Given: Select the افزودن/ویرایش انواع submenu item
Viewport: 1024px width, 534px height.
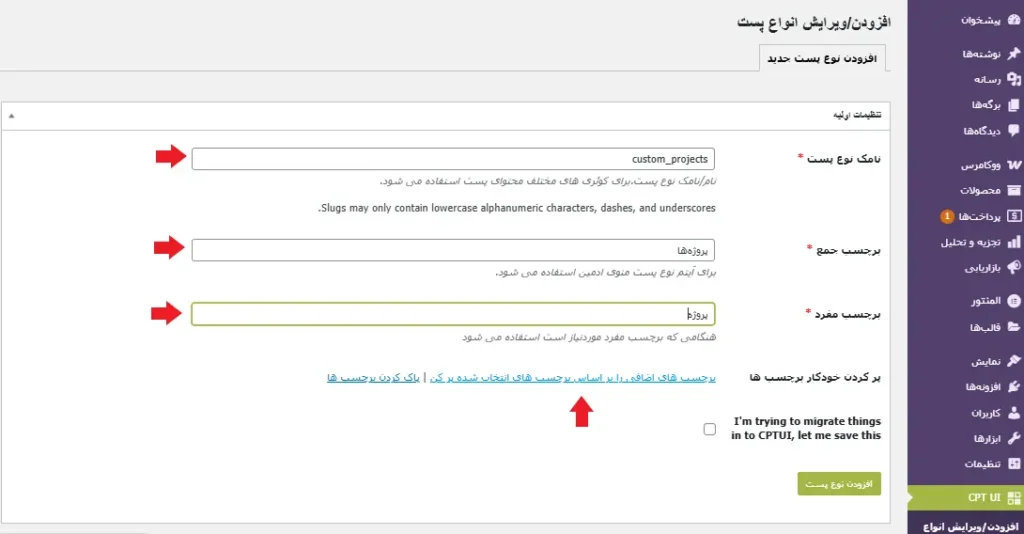Looking at the screenshot, I should (x=970, y=526).
